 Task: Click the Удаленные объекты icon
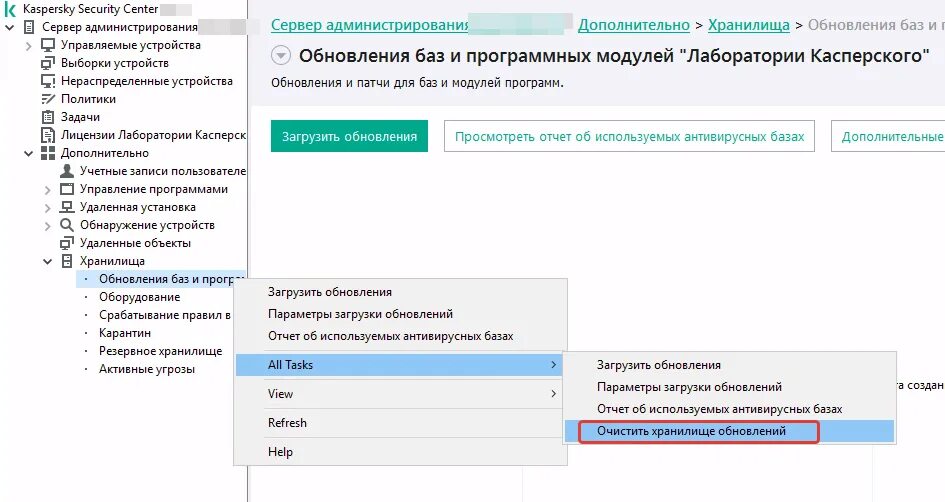click(x=67, y=243)
